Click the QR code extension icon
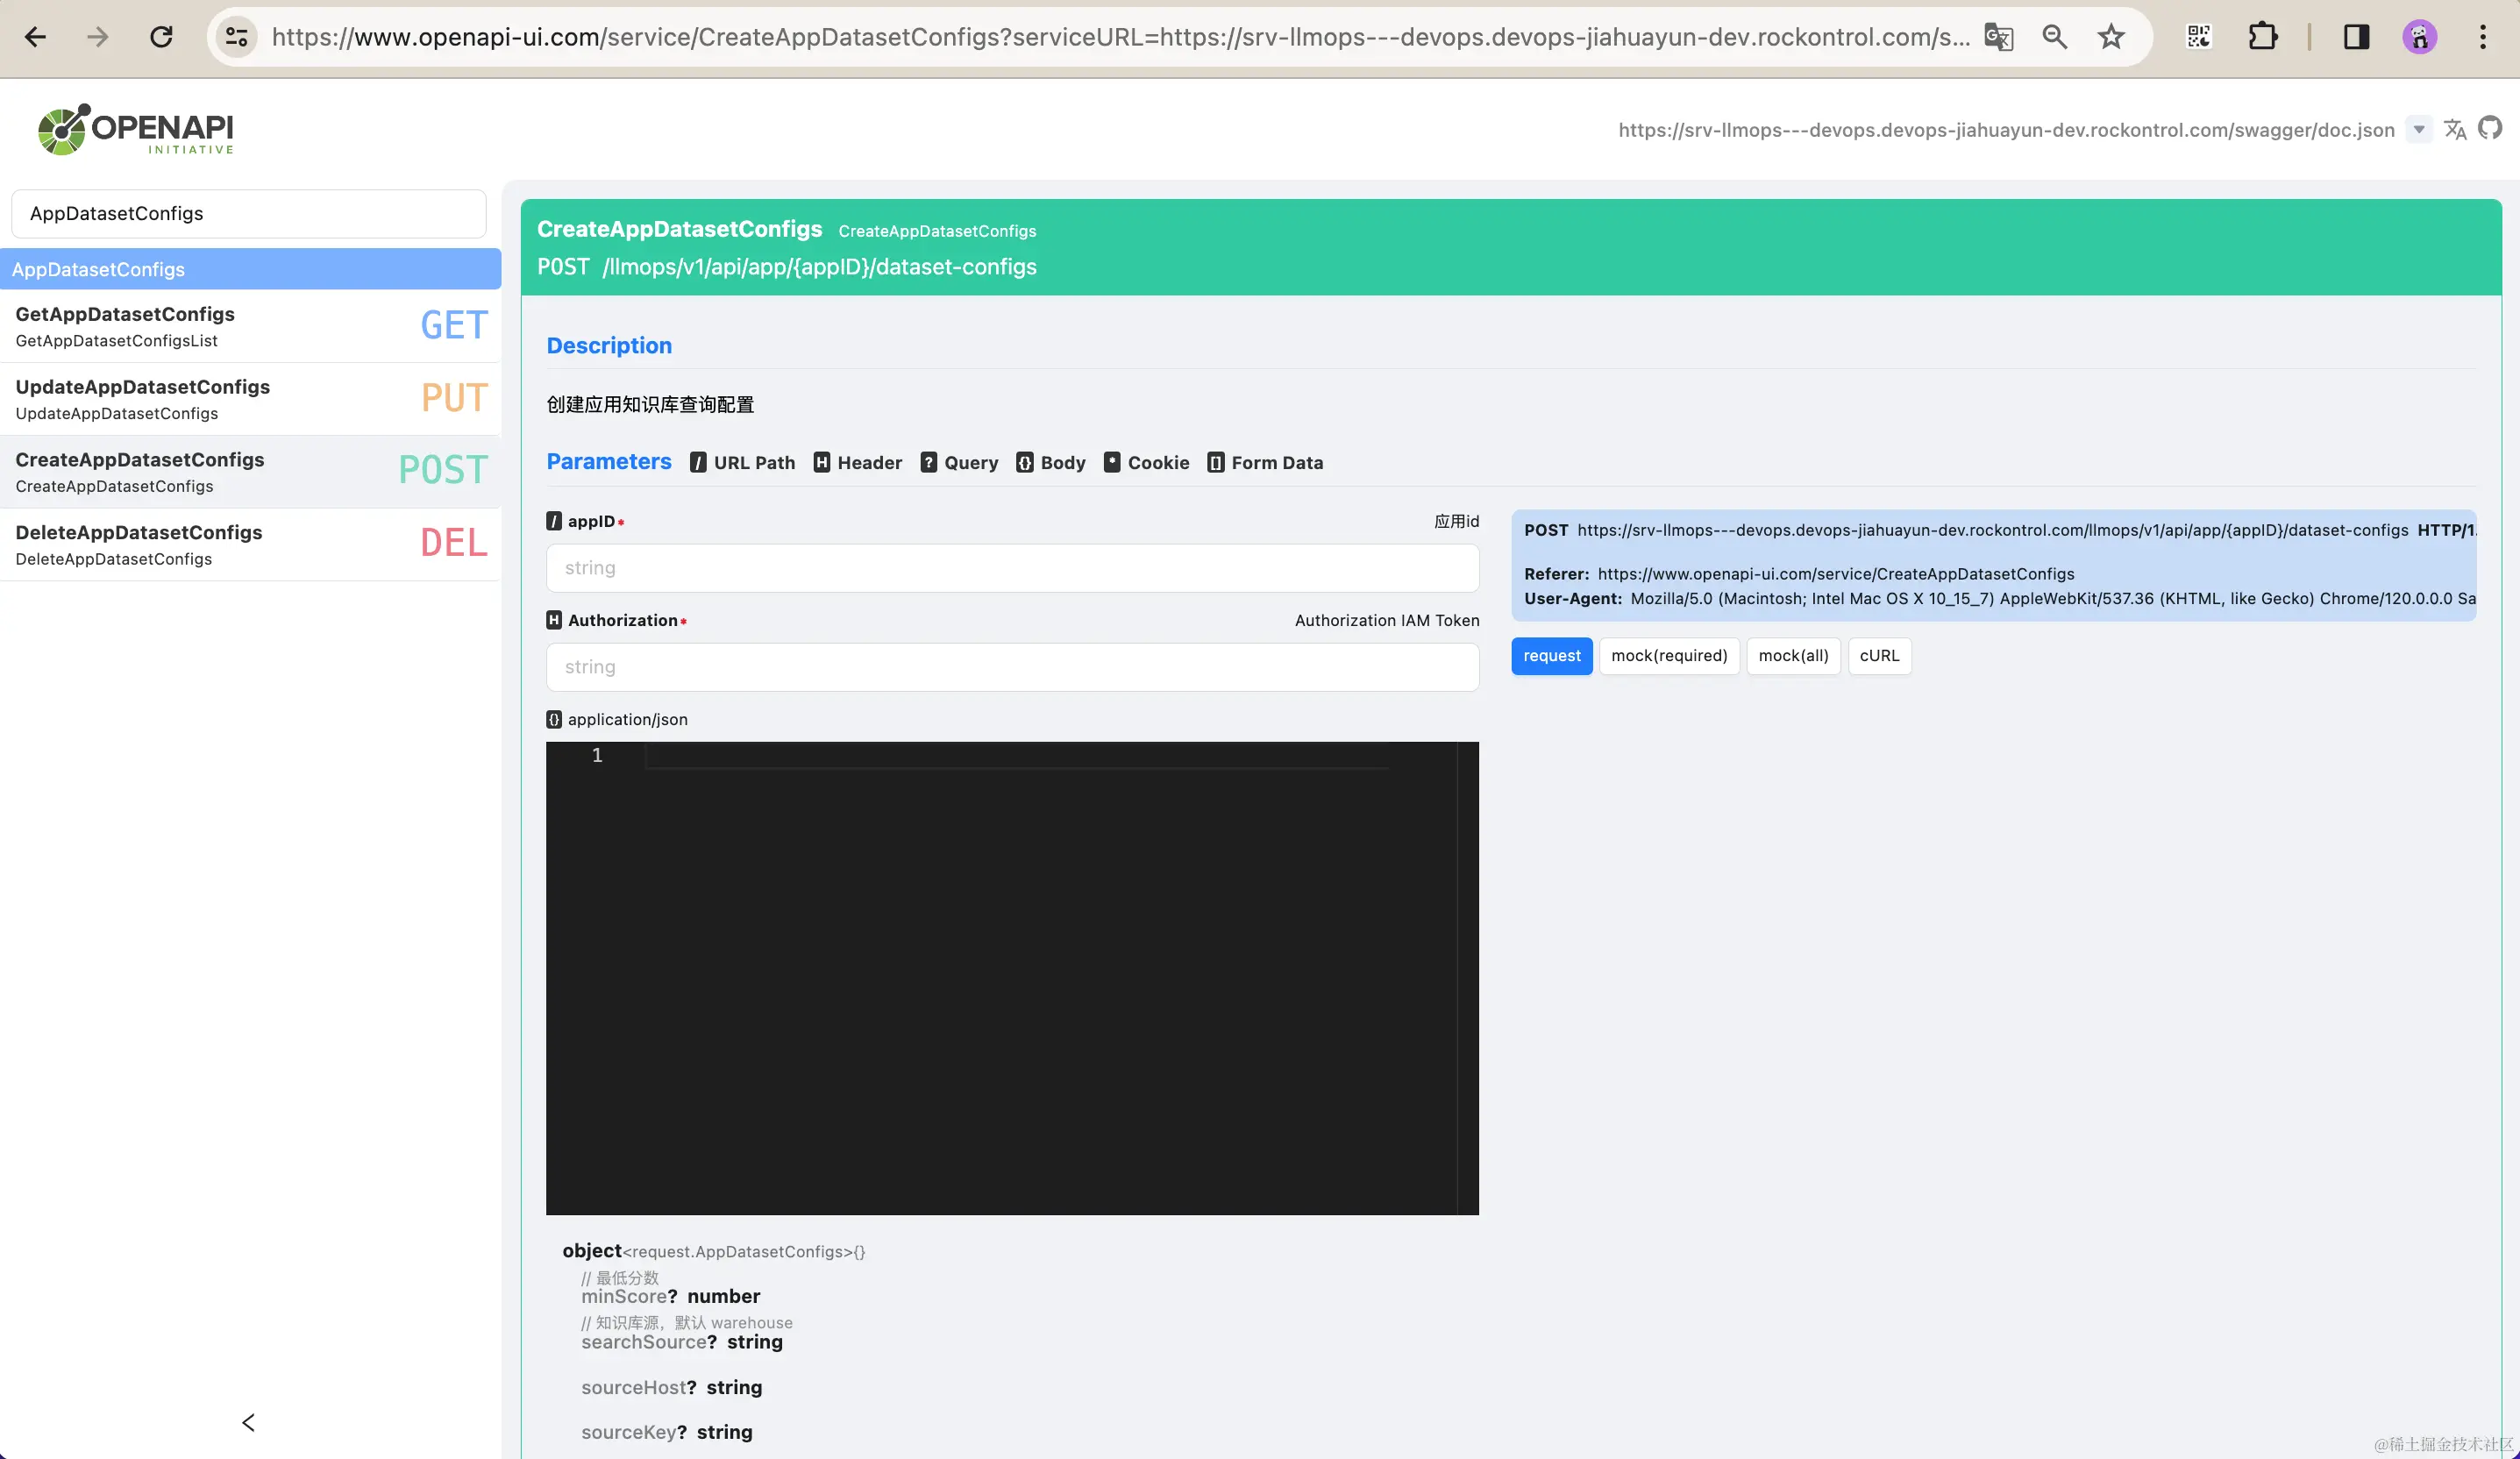Image resolution: width=2520 pixels, height=1459 pixels. click(2198, 37)
